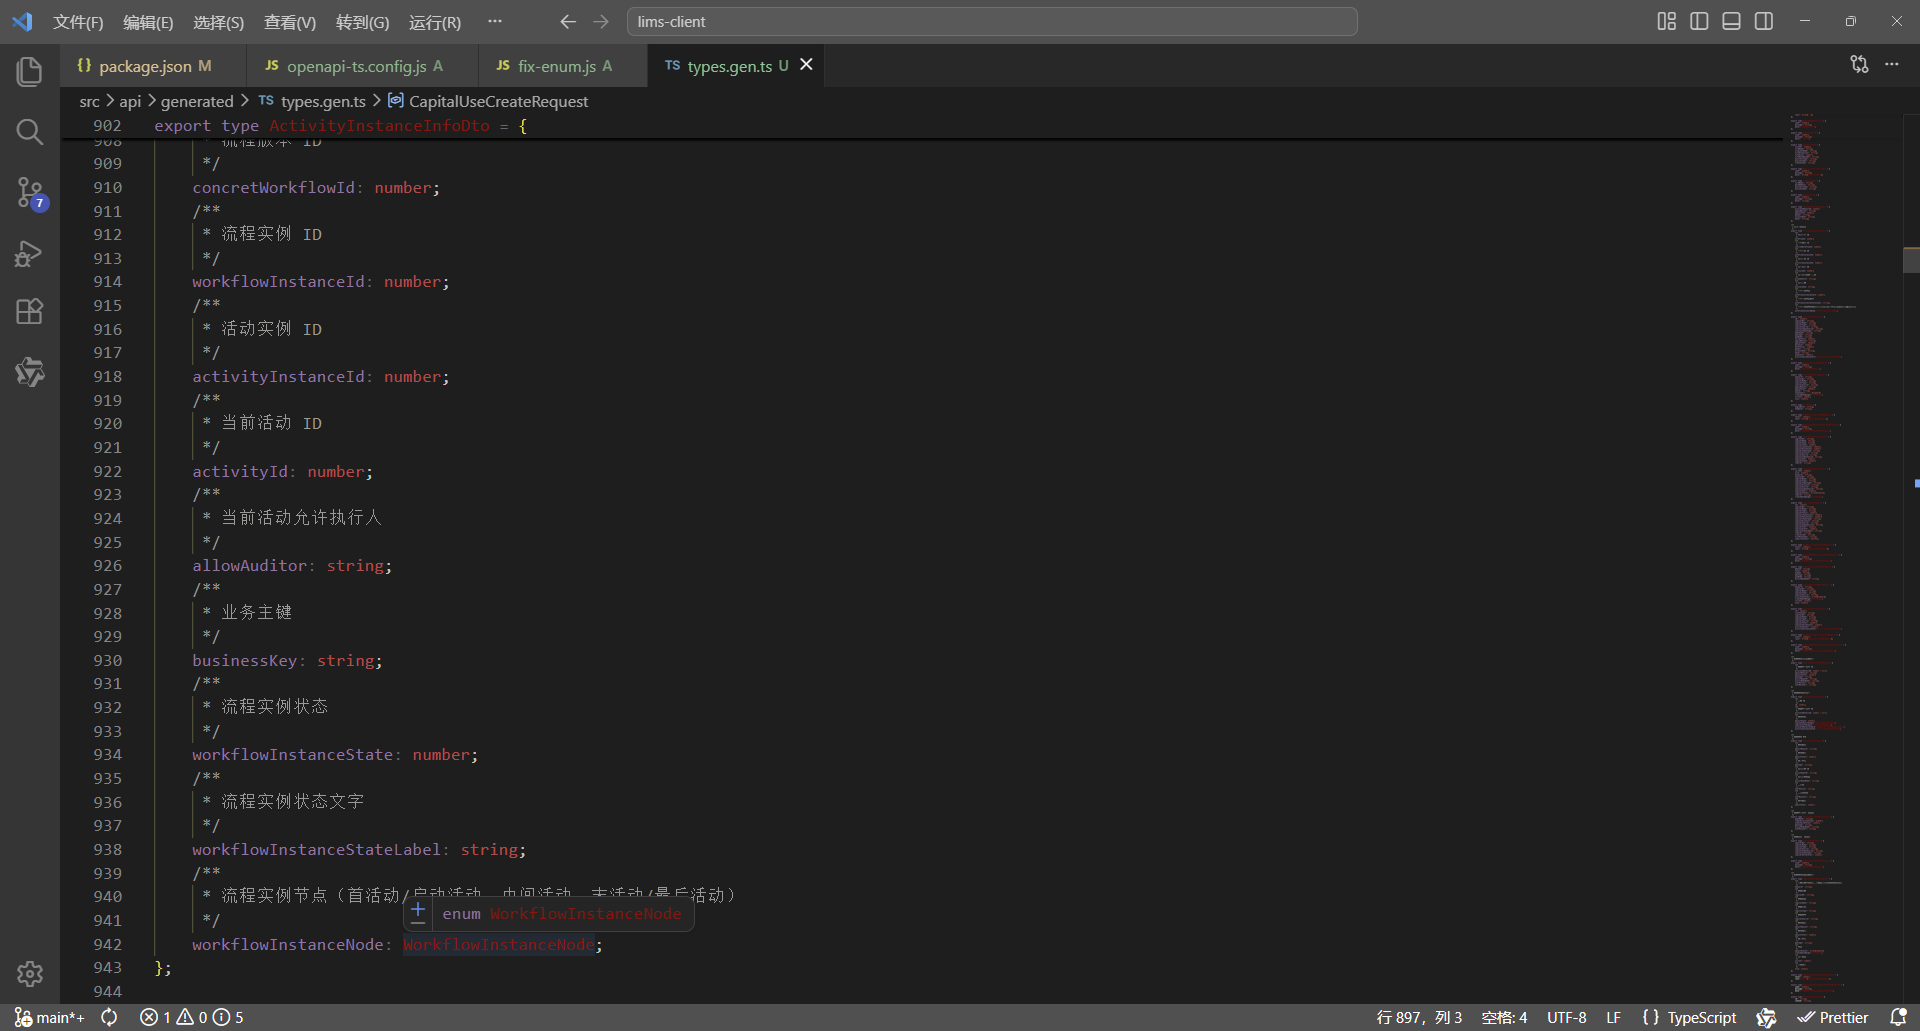1920x1031 pixels.
Task: Click line number 926
Action: (107, 566)
